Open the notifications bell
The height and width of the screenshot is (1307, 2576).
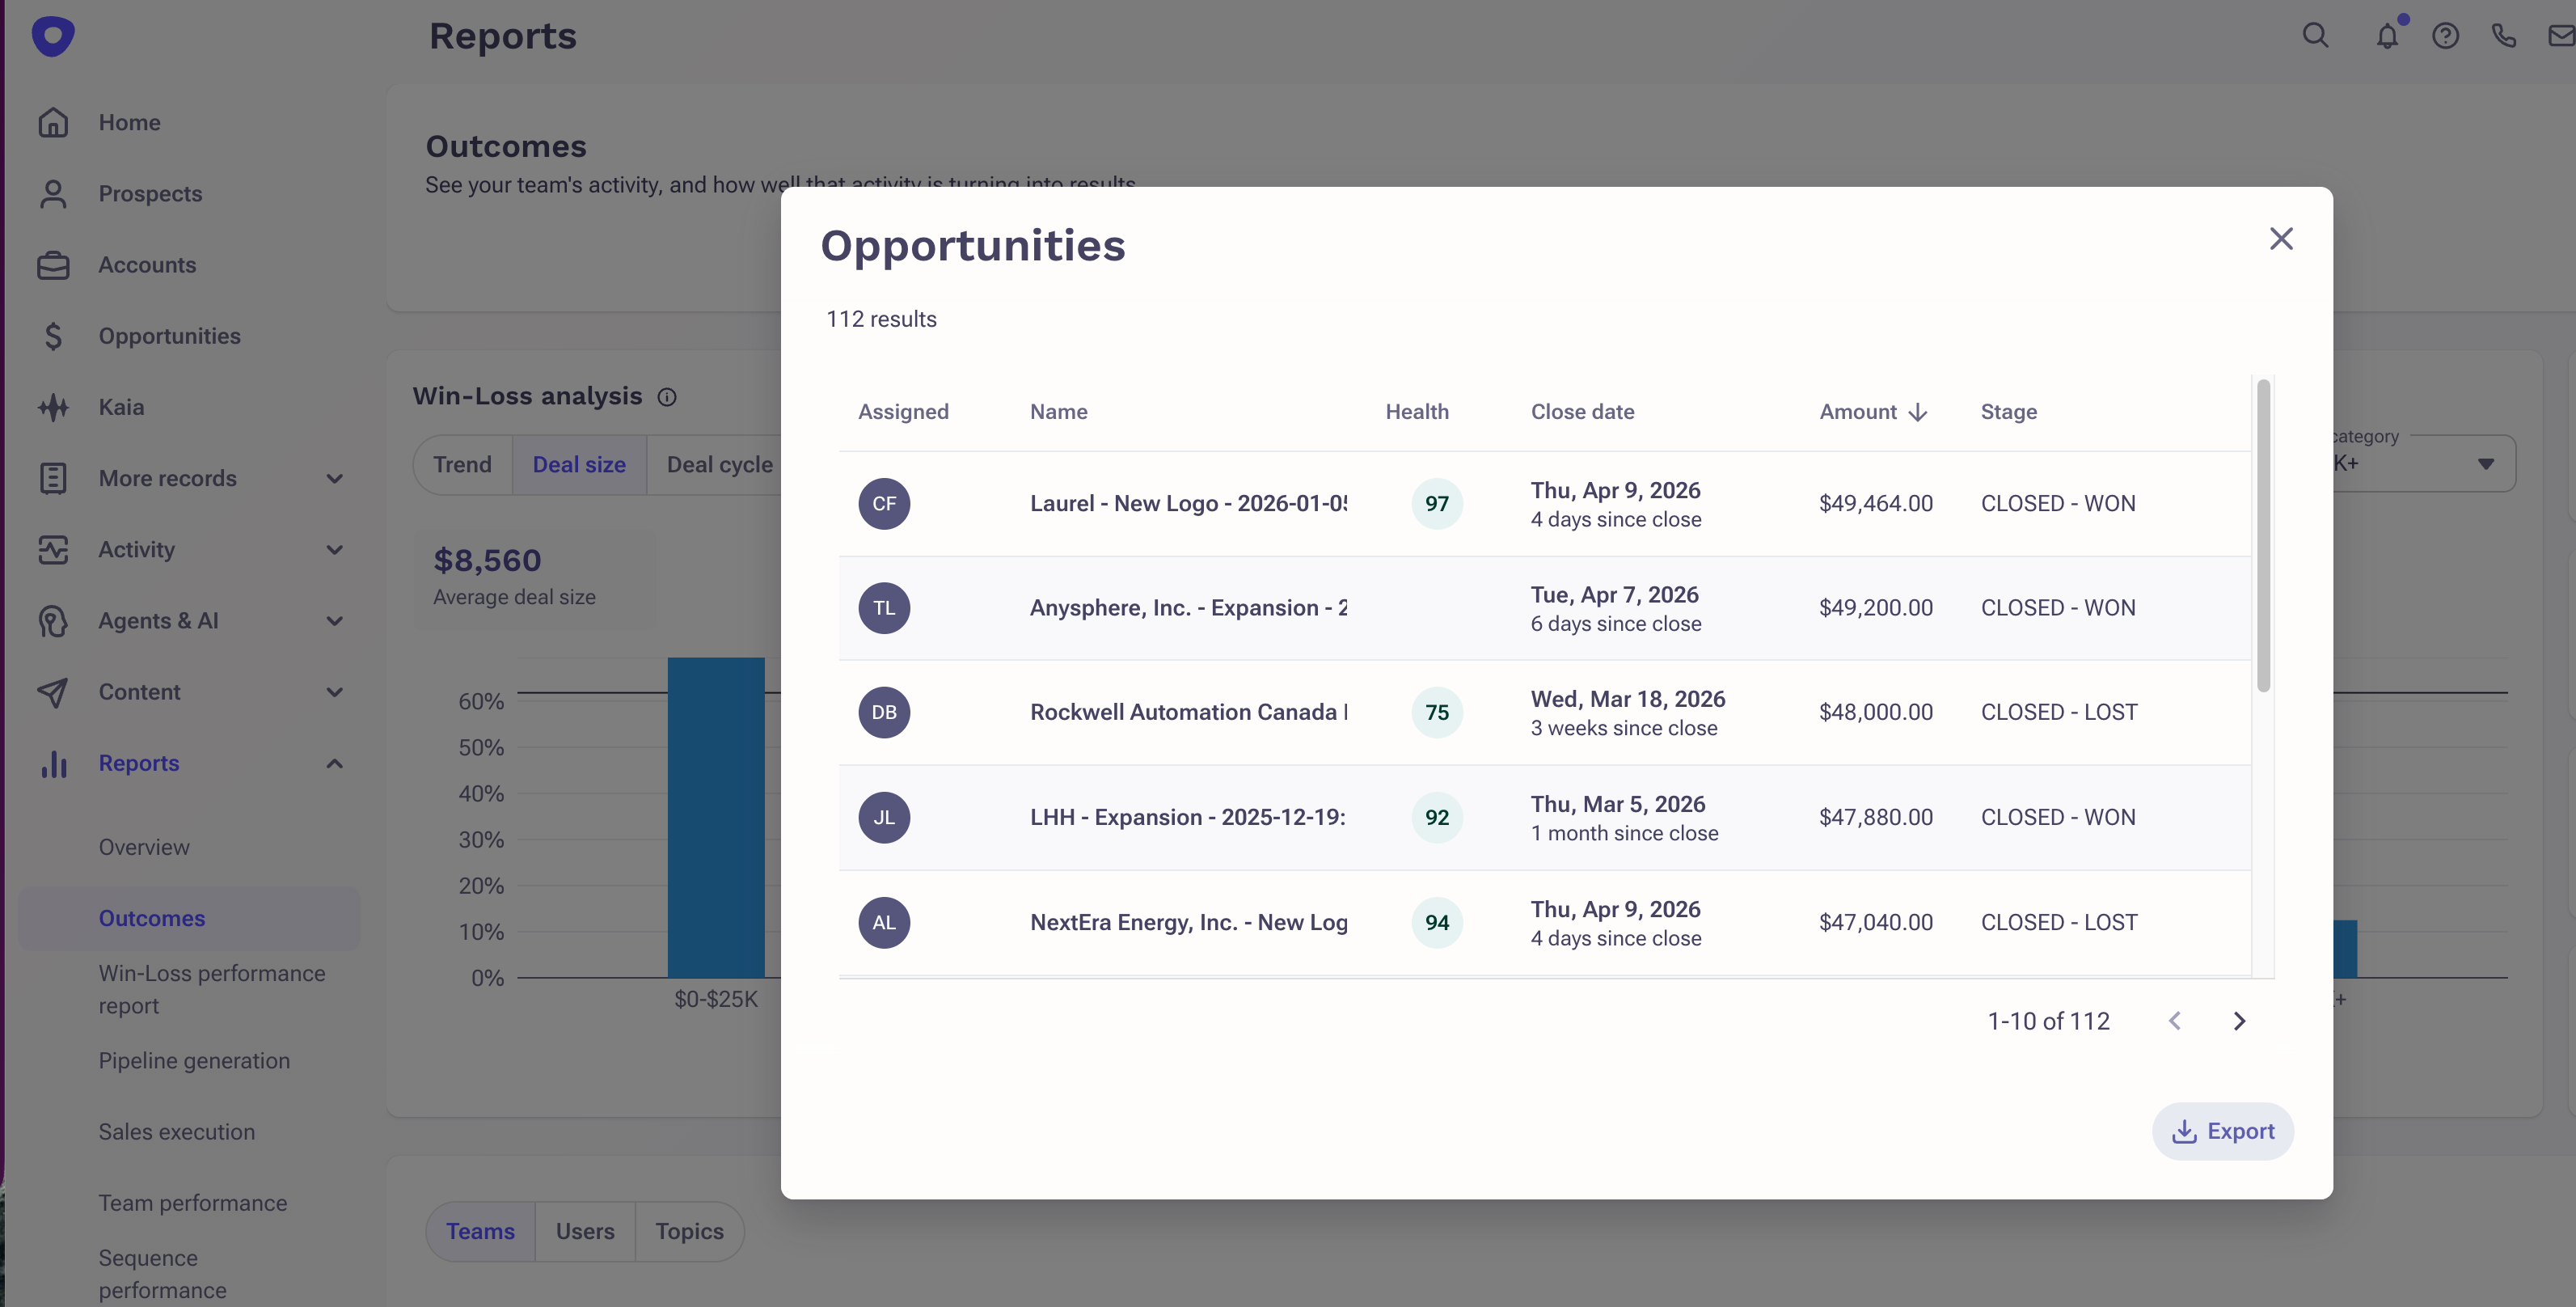(2387, 36)
